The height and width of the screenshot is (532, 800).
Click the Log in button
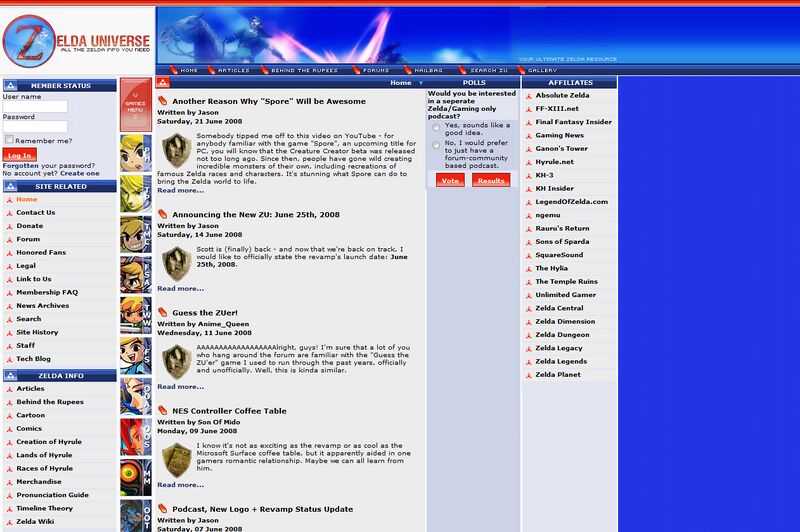point(18,155)
